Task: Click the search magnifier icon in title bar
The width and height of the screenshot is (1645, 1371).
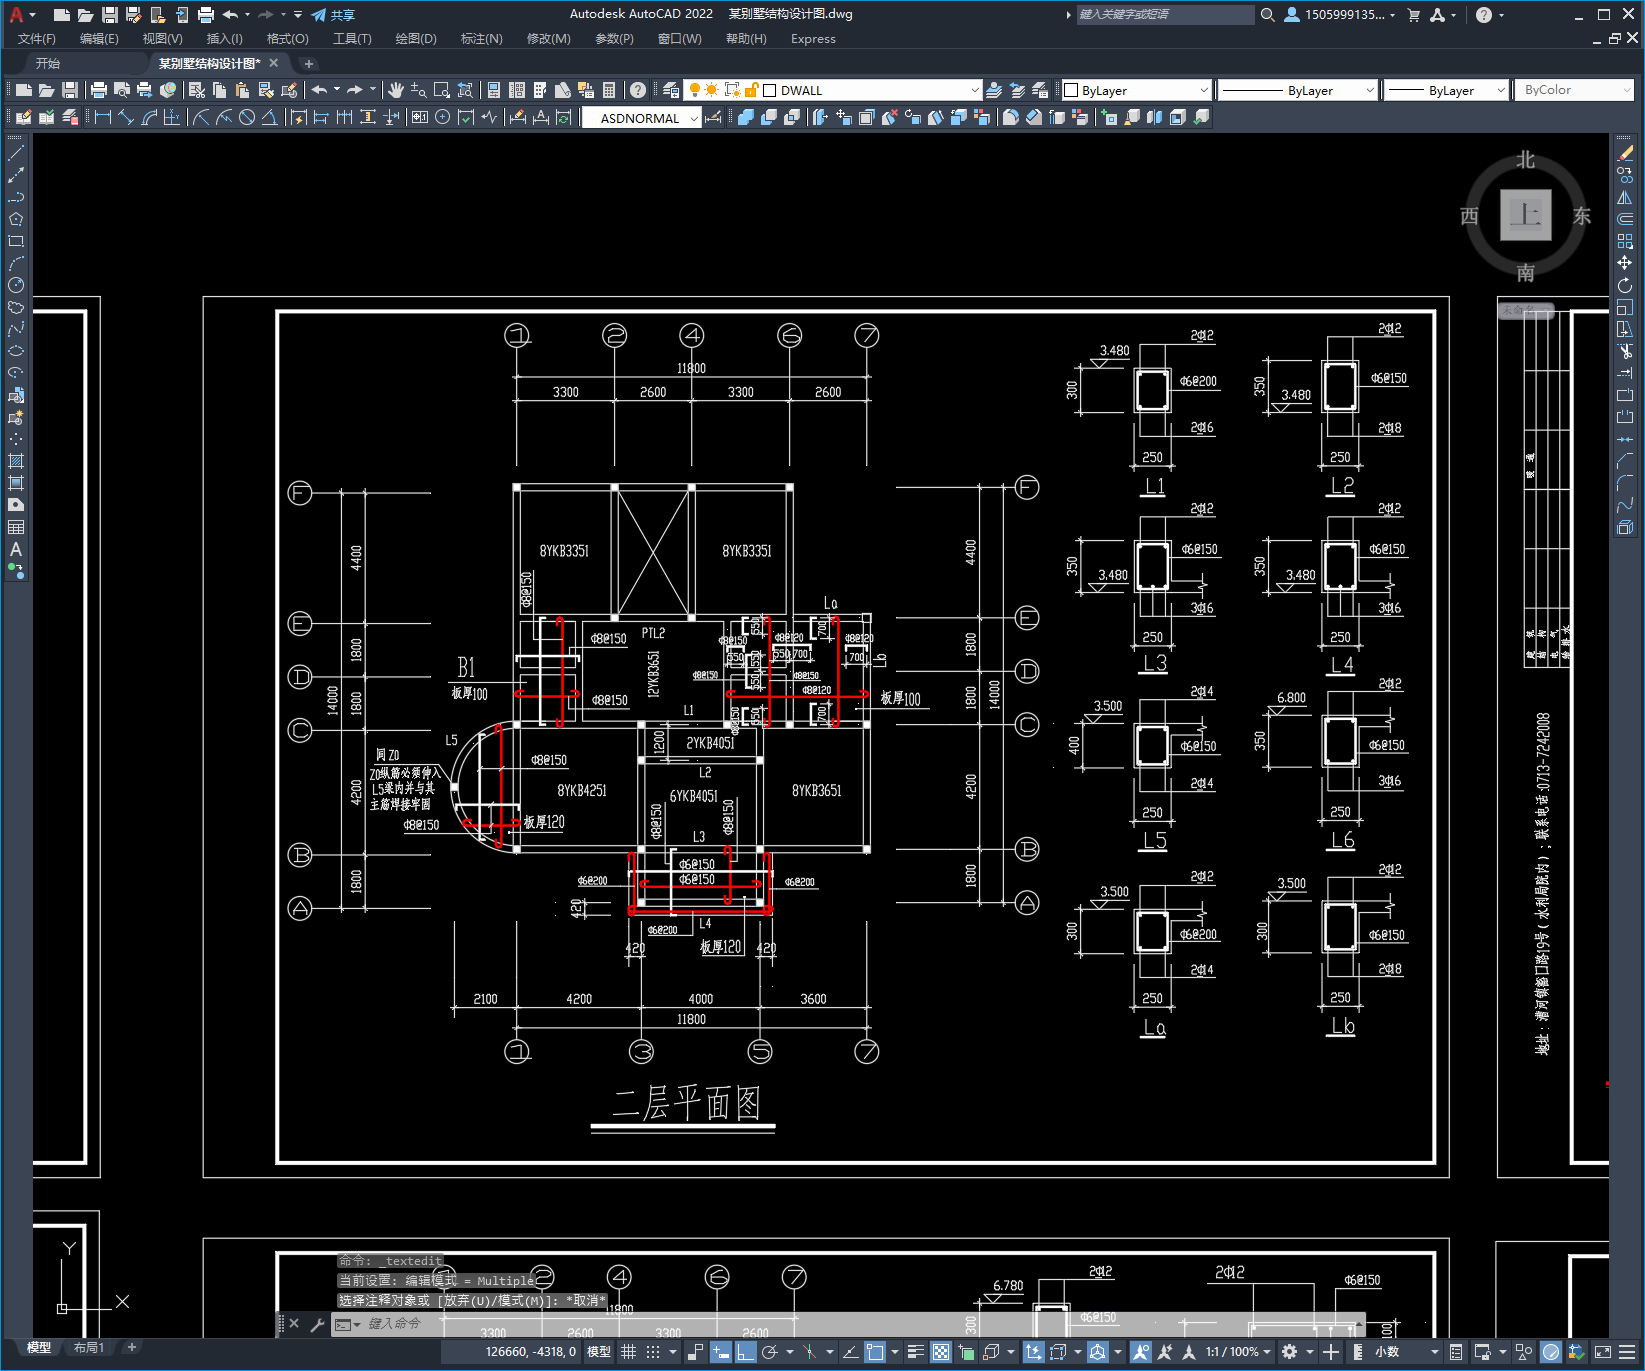Action: click(1267, 15)
